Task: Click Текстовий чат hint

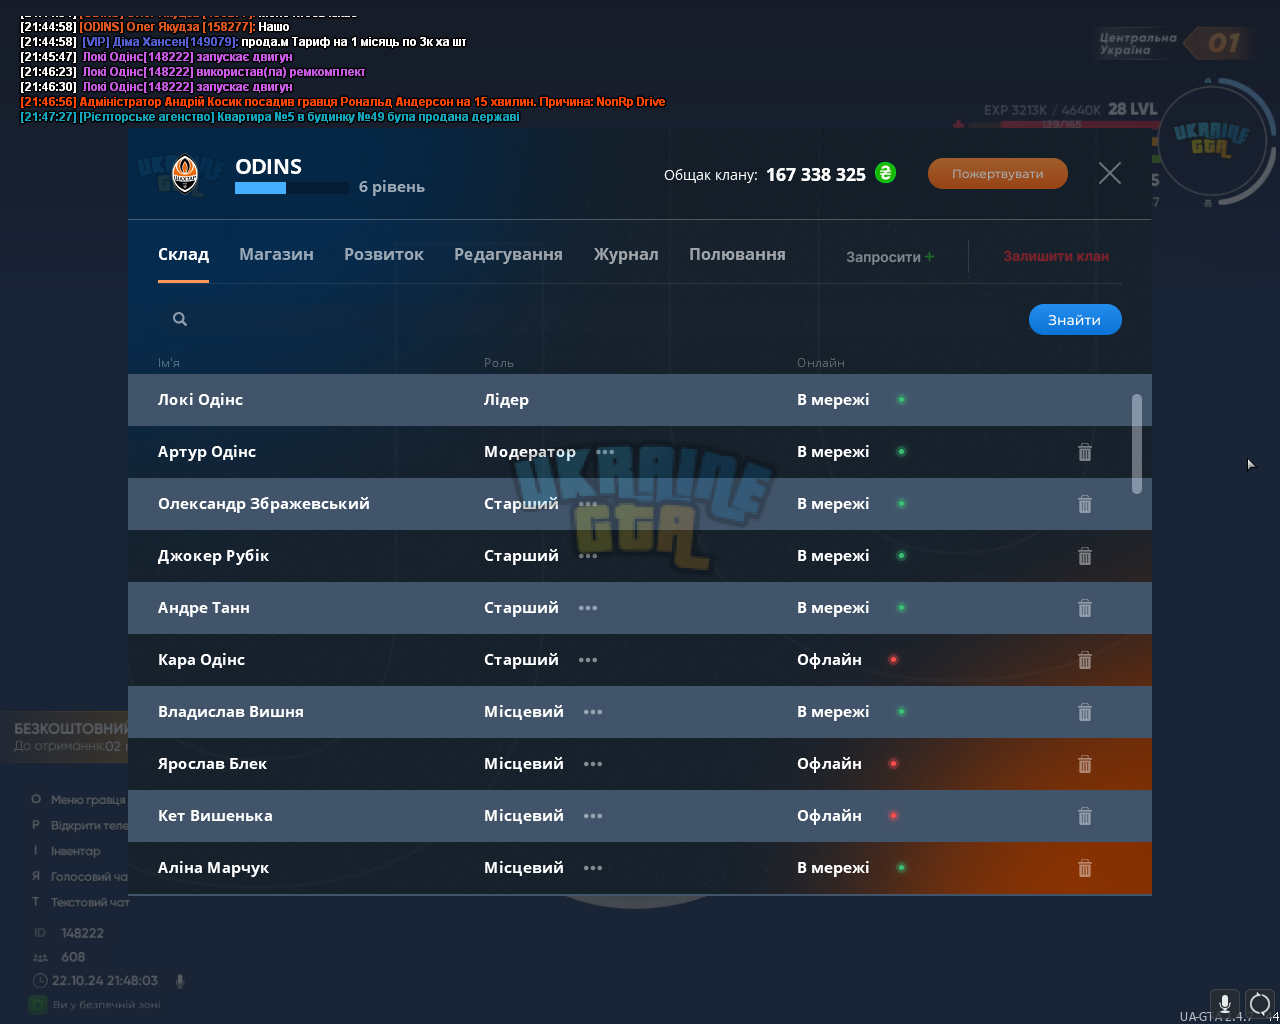Action: pyautogui.click(x=90, y=902)
